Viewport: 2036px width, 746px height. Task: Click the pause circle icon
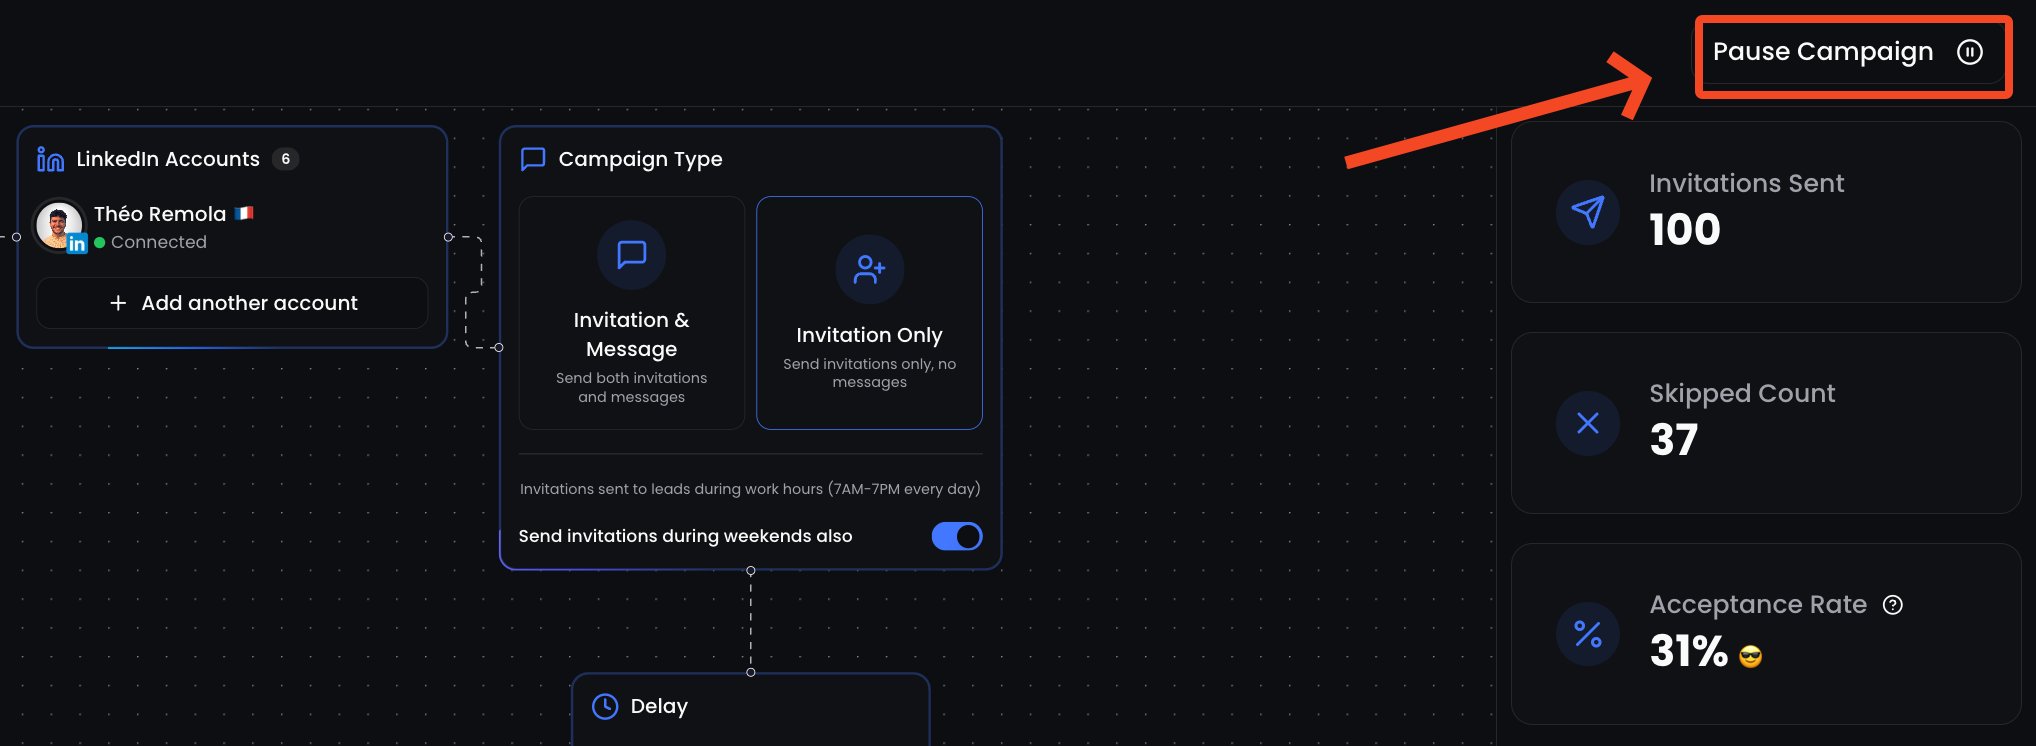click(x=1970, y=52)
